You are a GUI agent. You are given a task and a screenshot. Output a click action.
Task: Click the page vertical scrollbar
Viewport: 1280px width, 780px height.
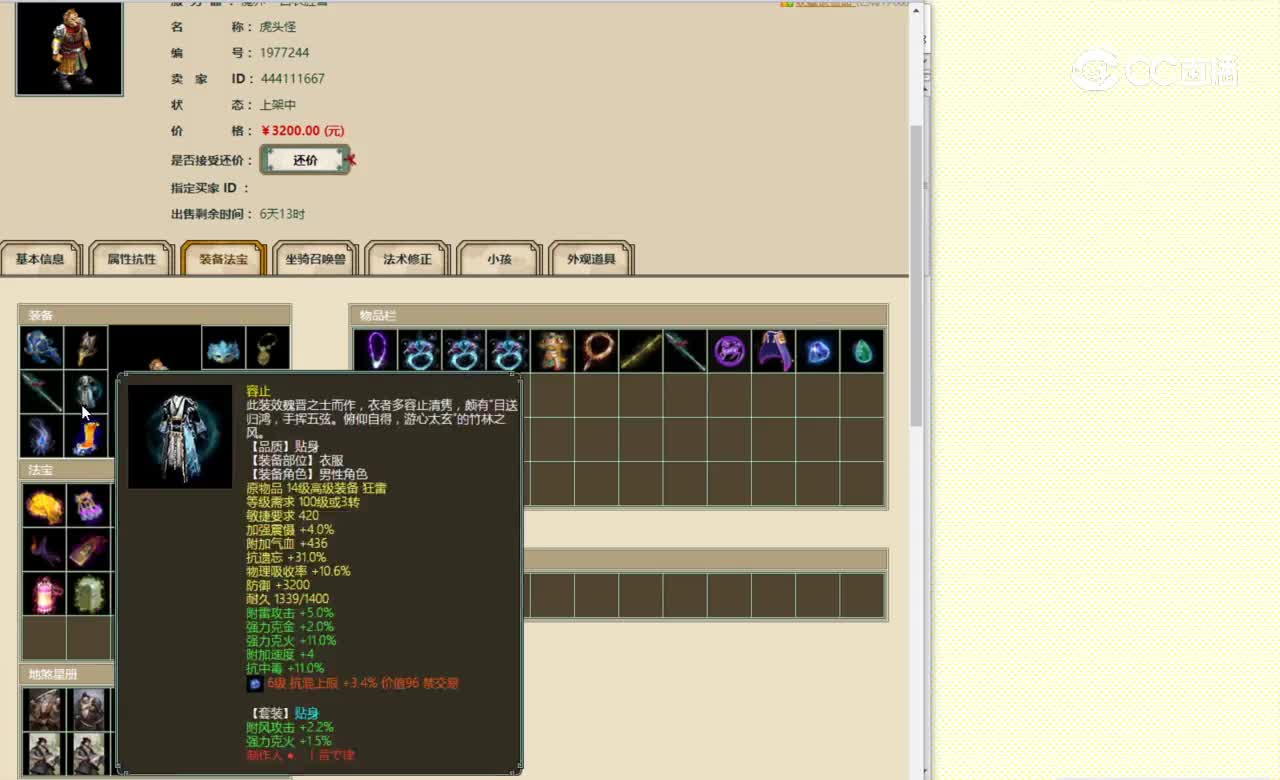point(916,275)
